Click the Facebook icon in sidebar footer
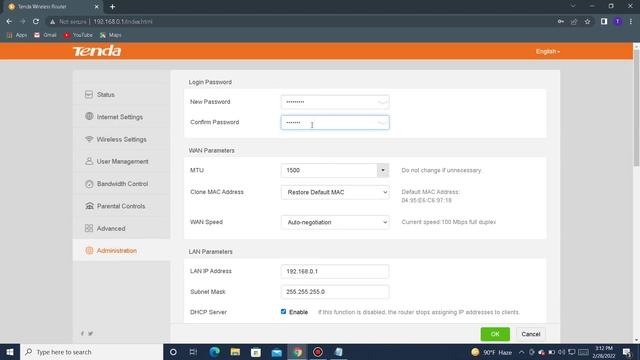 coord(82,333)
